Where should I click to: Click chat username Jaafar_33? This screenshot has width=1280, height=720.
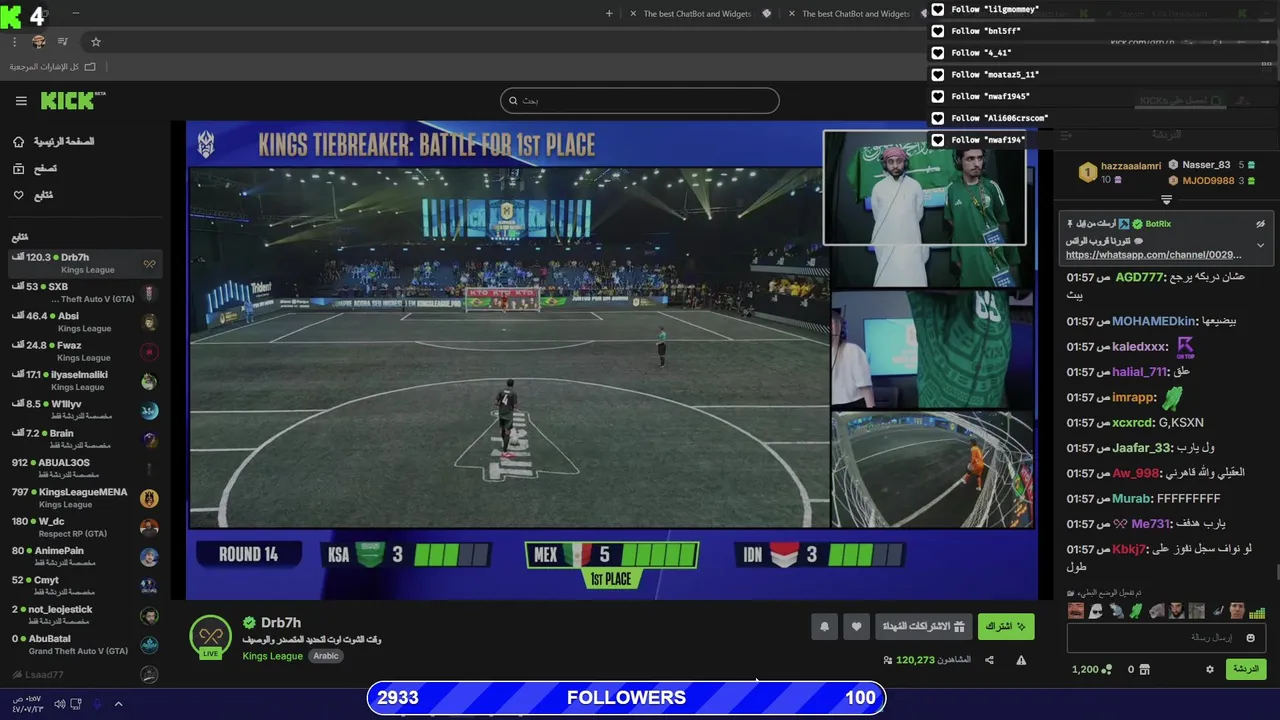pos(1141,448)
